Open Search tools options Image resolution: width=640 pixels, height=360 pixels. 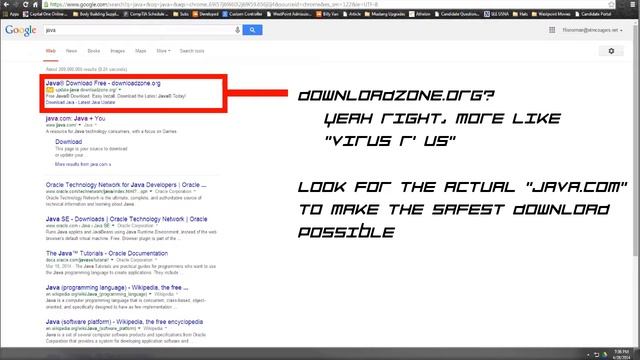tap(192, 51)
